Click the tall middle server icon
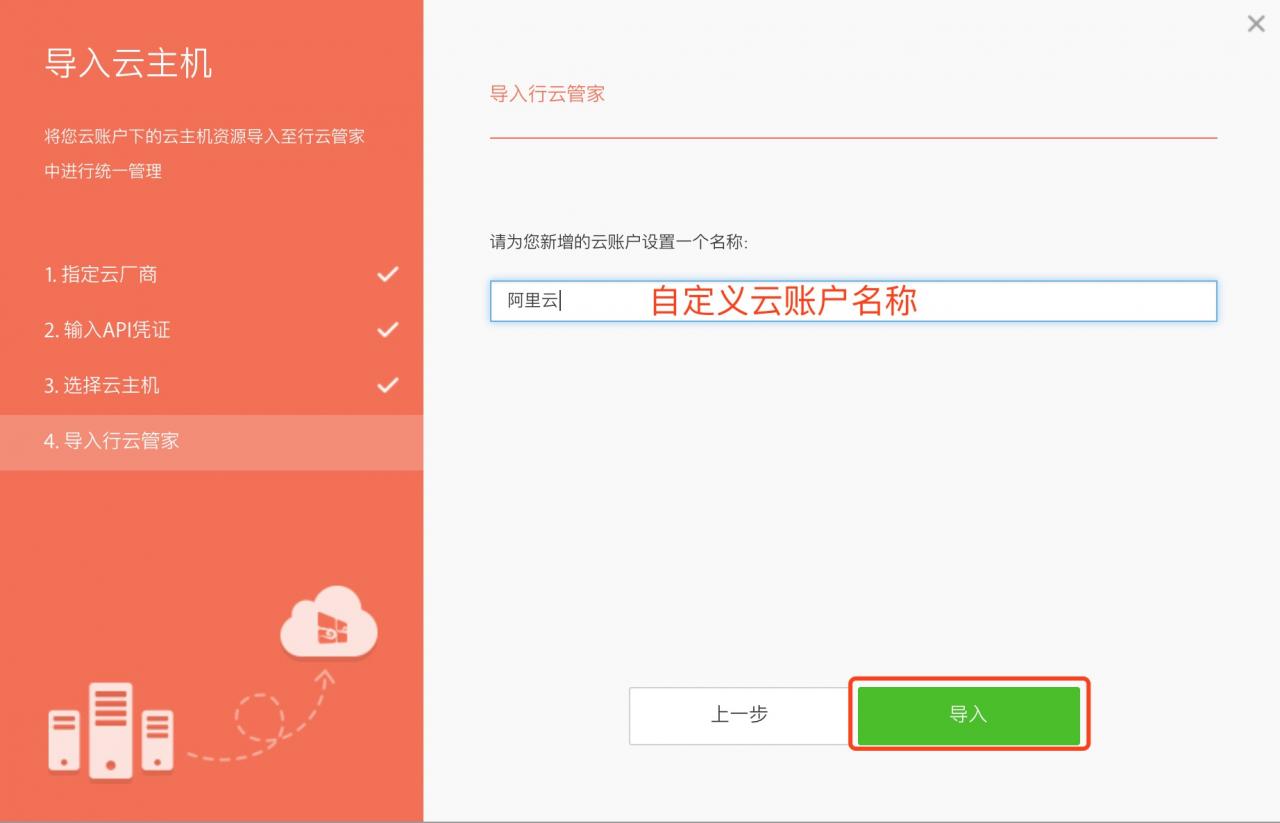The image size is (1280, 823). pyautogui.click(x=111, y=730)
